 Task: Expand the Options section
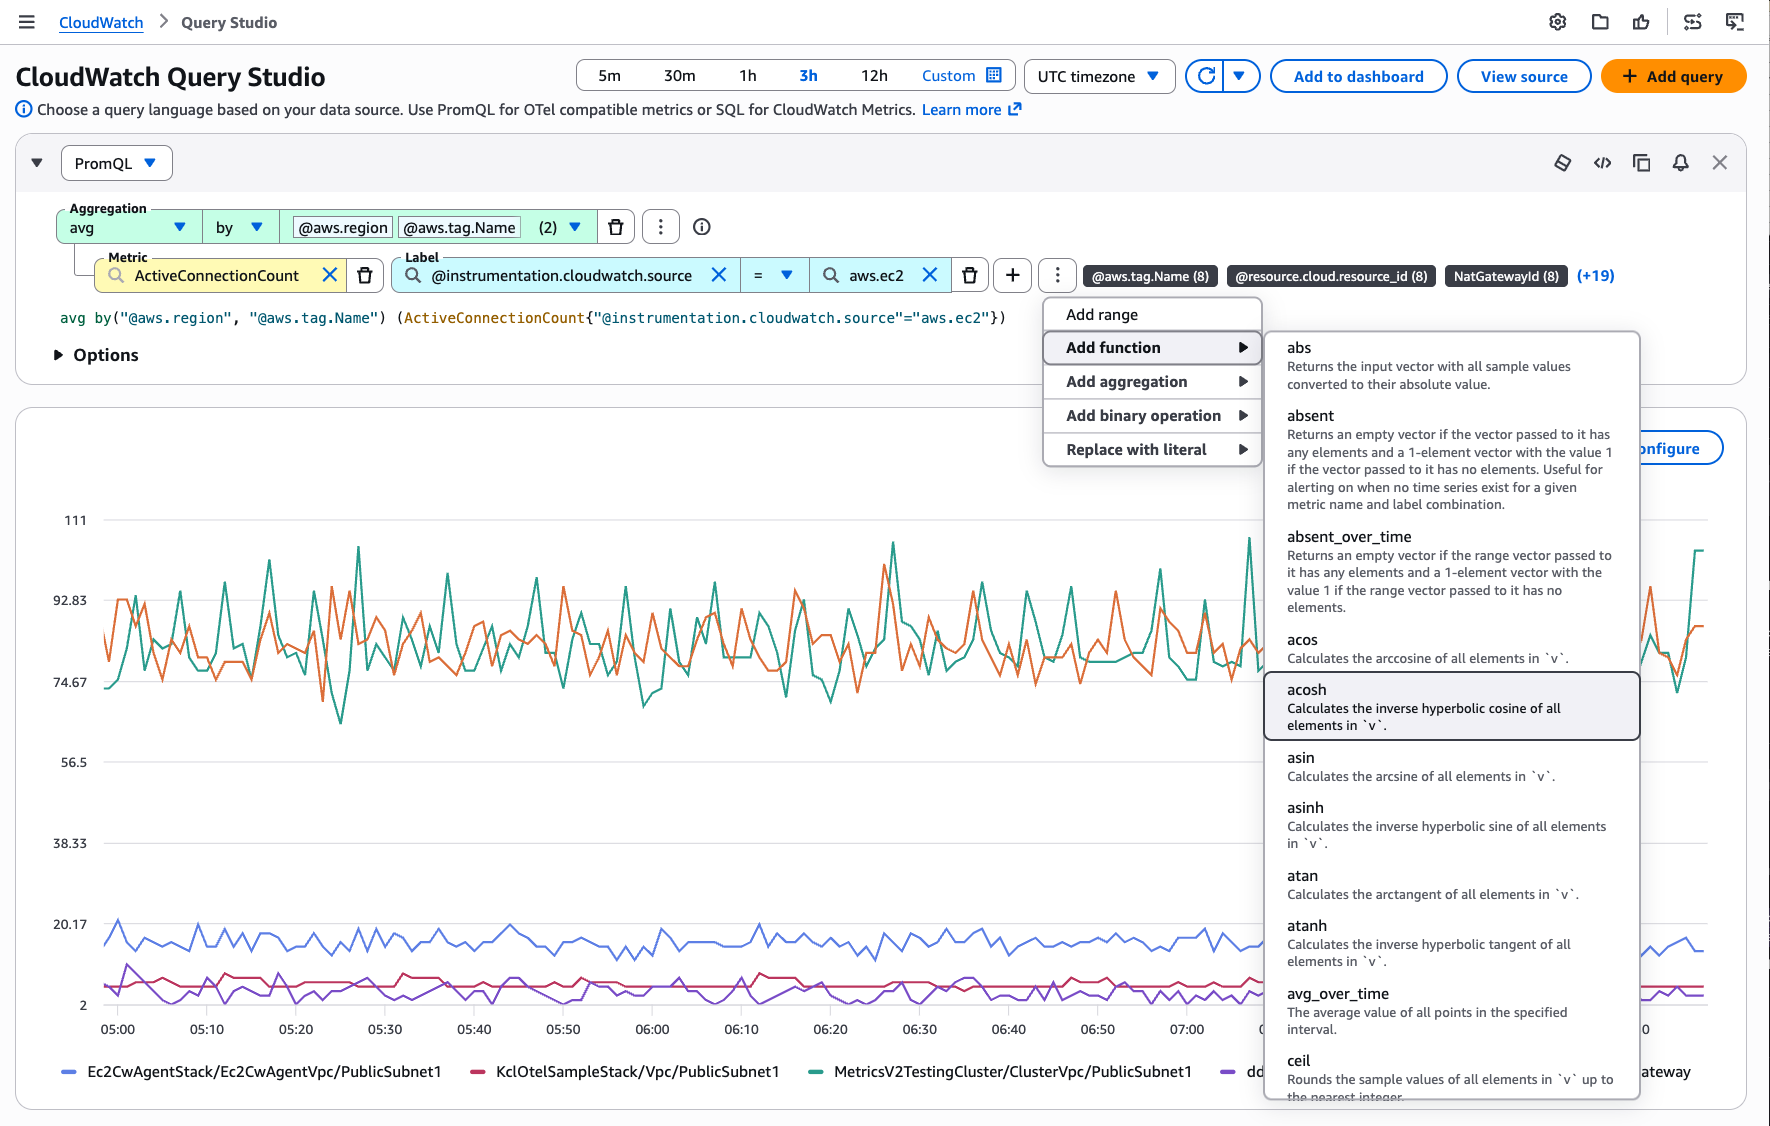point(96,355)
